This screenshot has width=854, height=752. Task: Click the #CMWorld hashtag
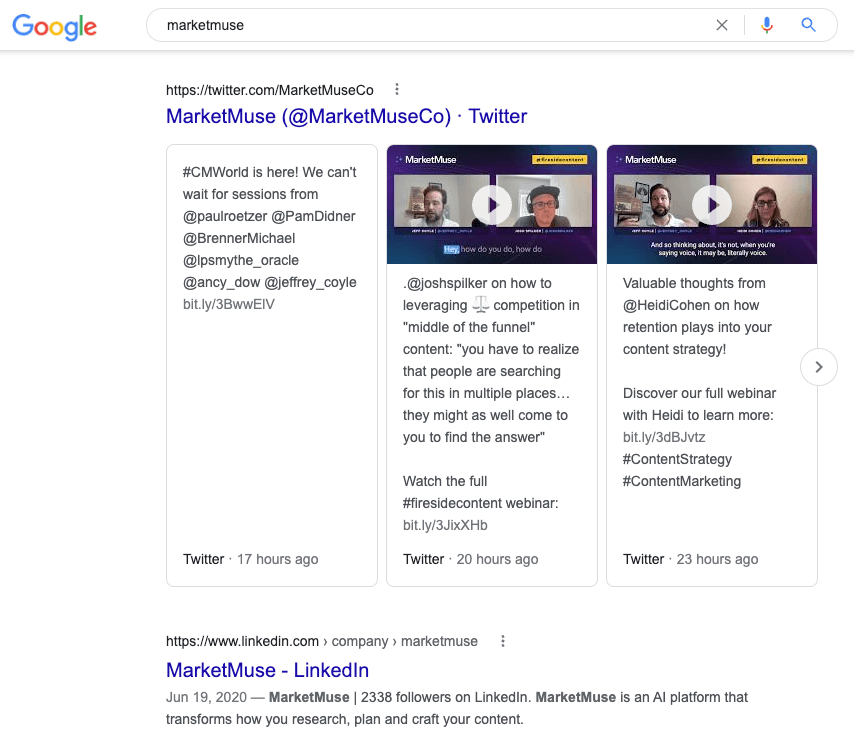[x=215, y=172]
